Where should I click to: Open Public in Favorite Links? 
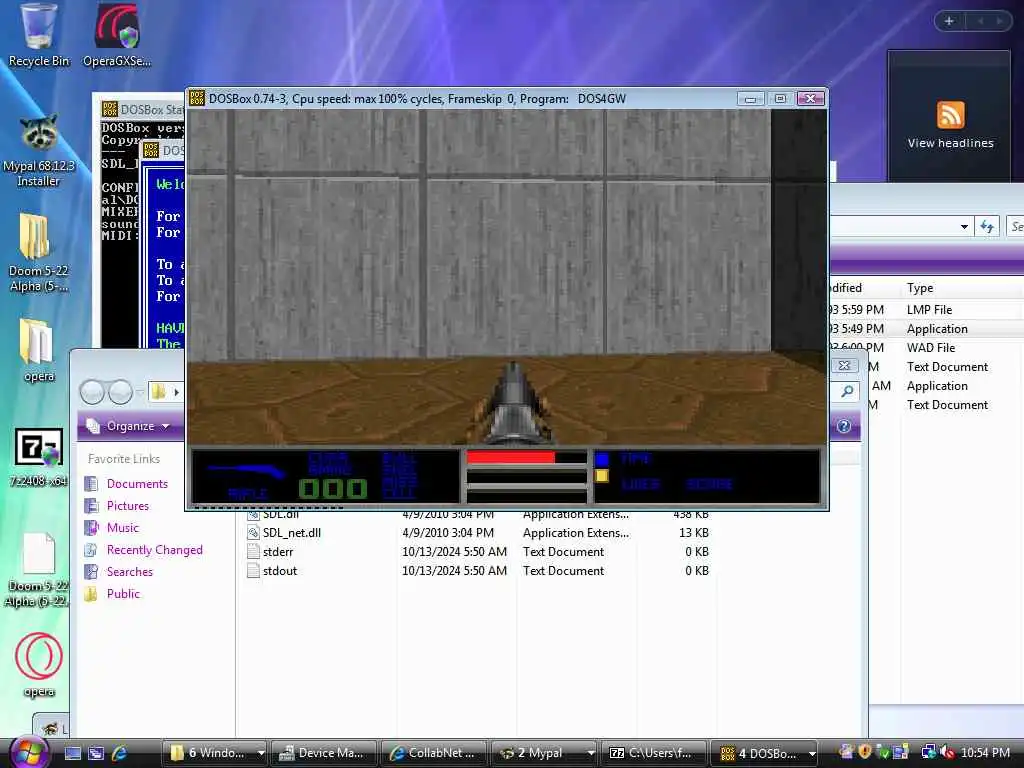coord(123,594)
